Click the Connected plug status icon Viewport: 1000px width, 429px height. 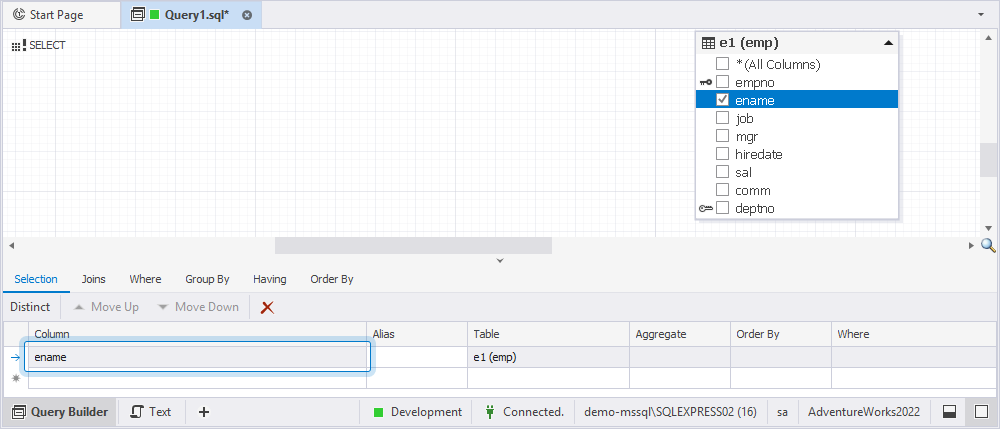tap(490, 412)
